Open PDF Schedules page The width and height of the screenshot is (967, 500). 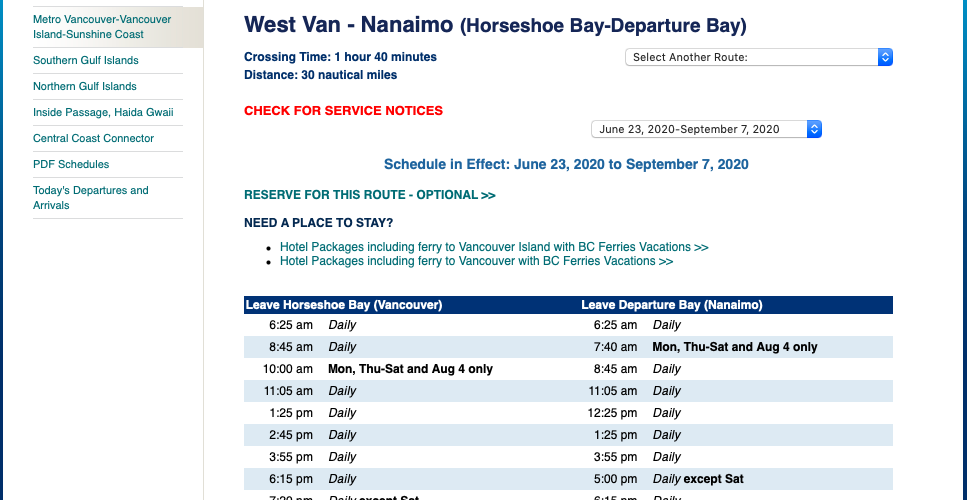(x=71, y=164)
